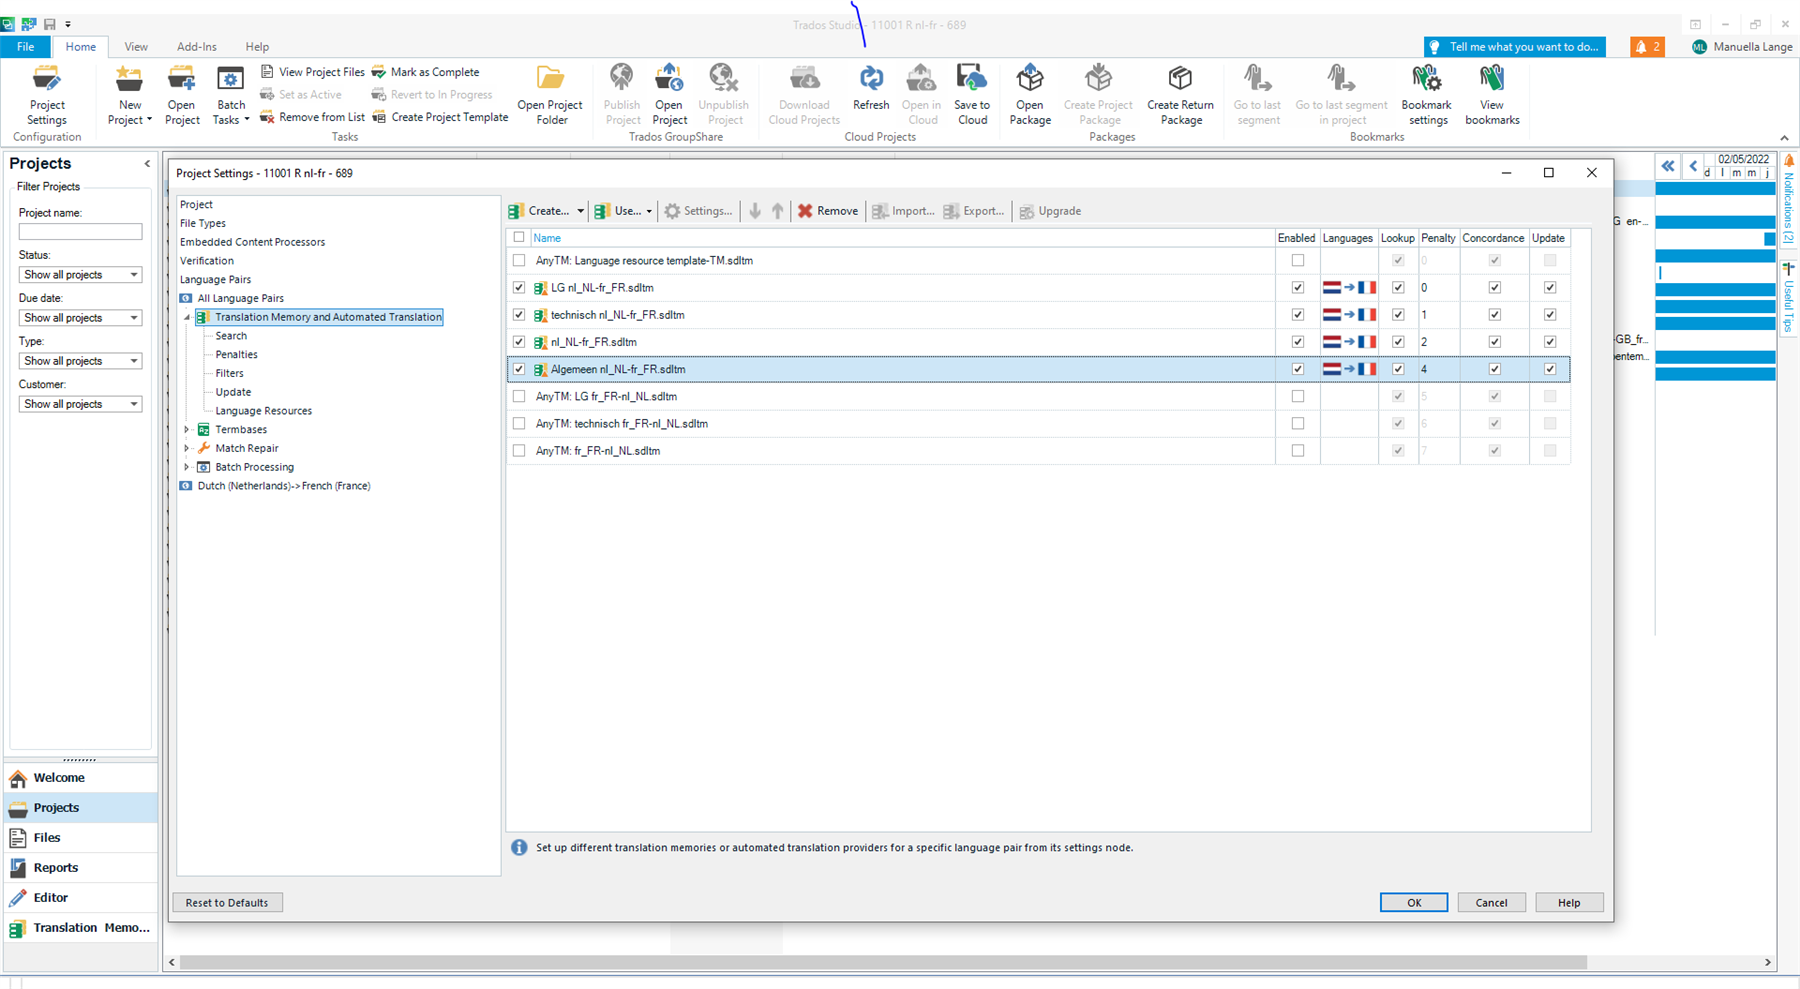1800x989 pixels.
Task: Click Upgrade translation memory
Action: pos(1050,211)
